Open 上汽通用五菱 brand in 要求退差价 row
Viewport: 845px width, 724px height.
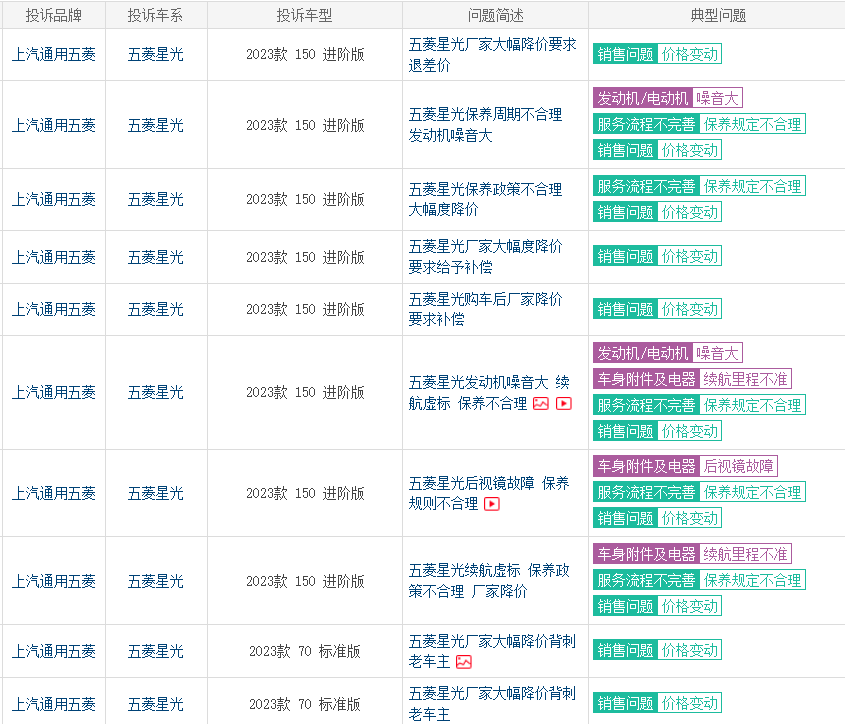53,54
